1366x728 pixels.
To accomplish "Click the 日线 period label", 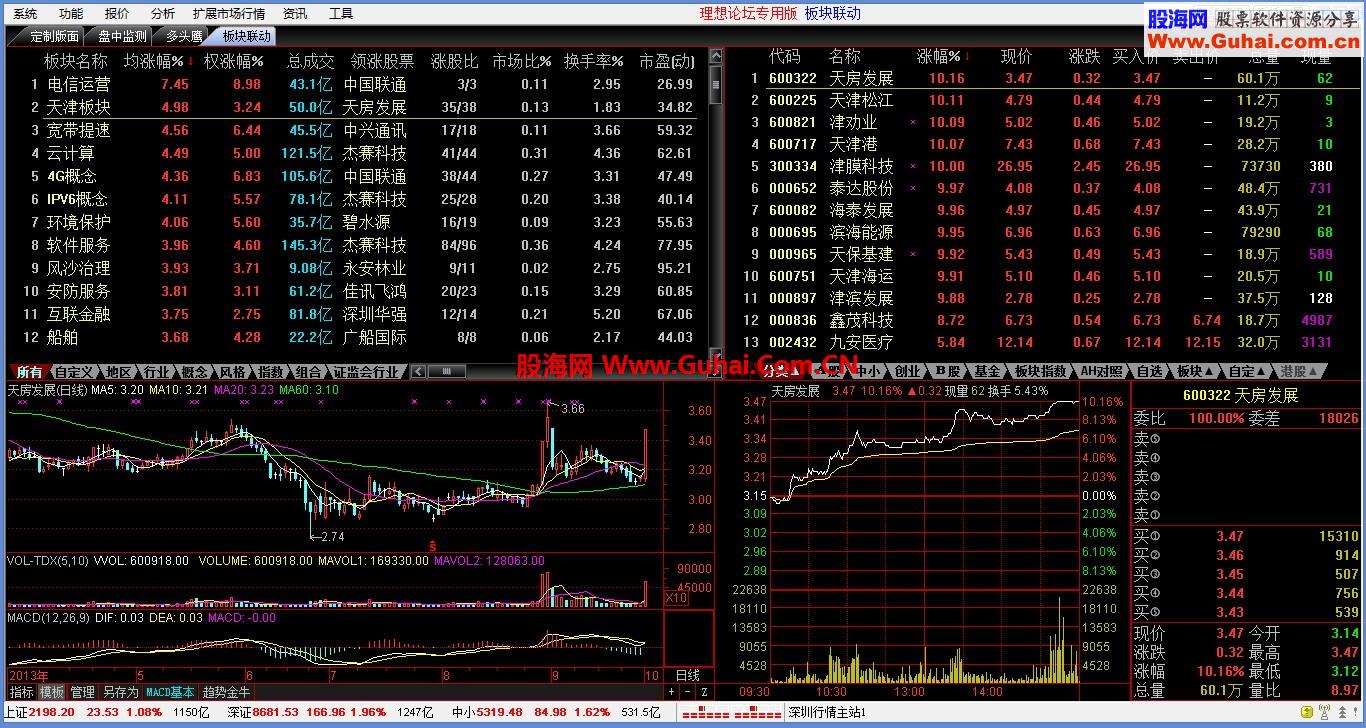I will click(x=688, y=676).
